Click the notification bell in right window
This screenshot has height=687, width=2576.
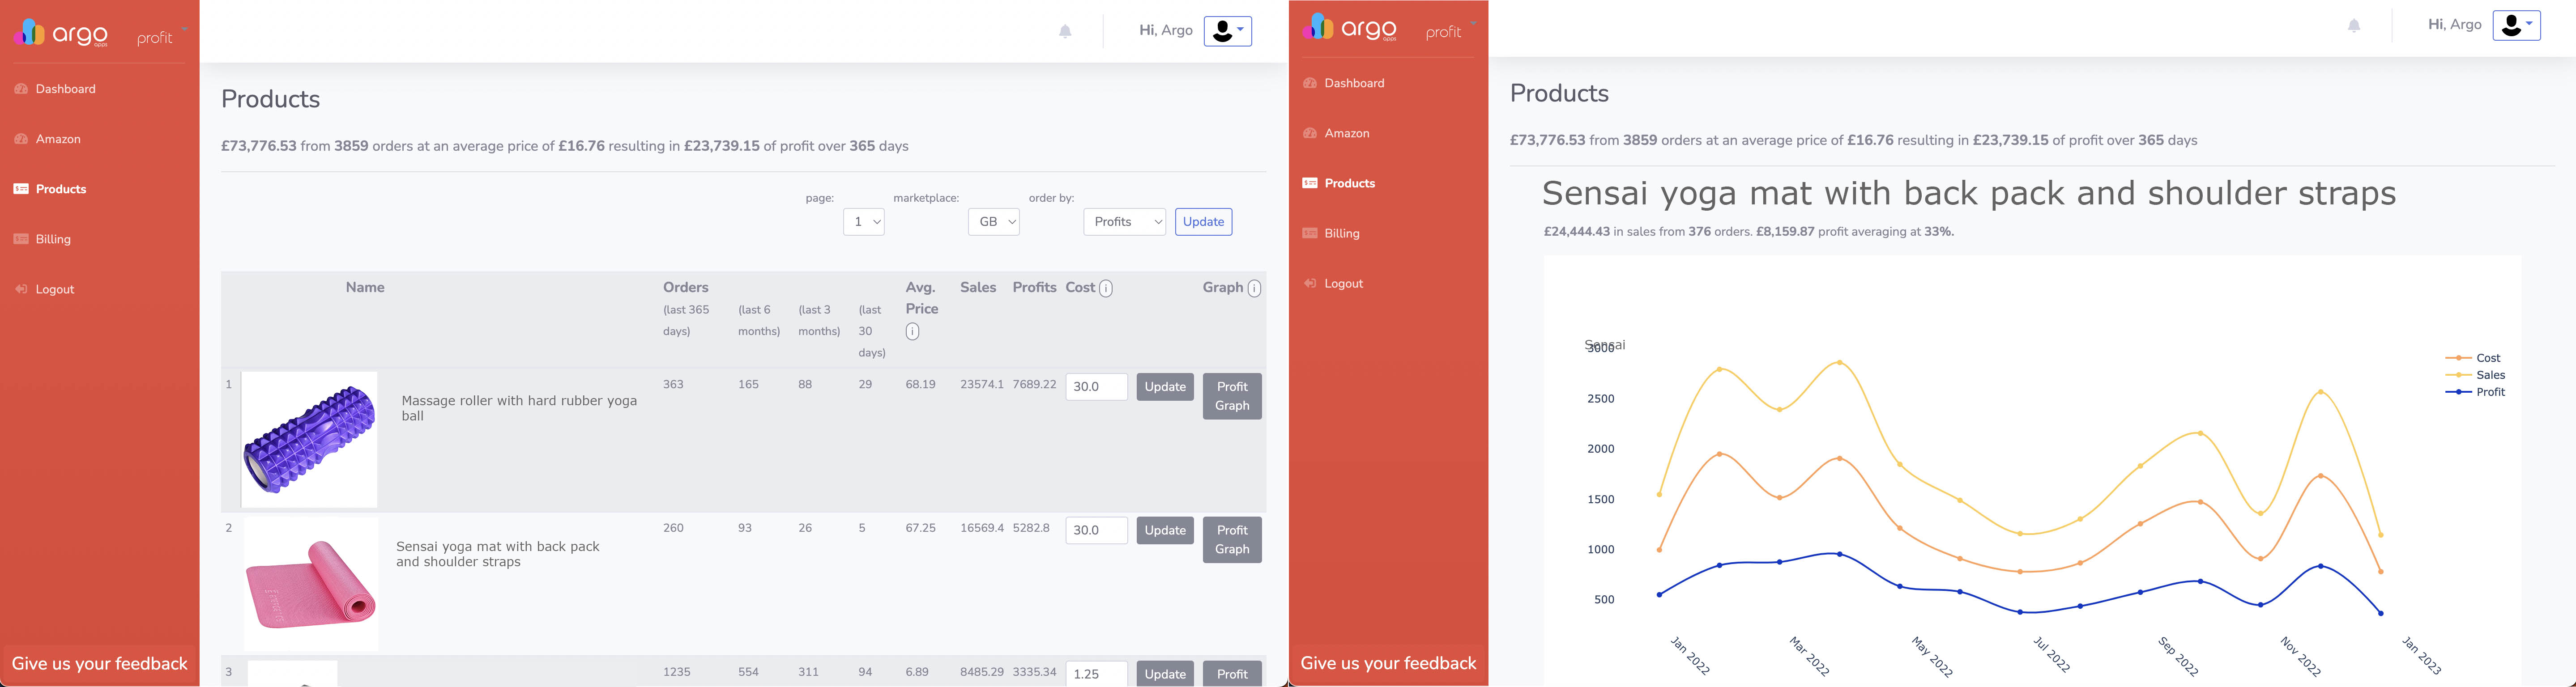(x=2354, y=26)
